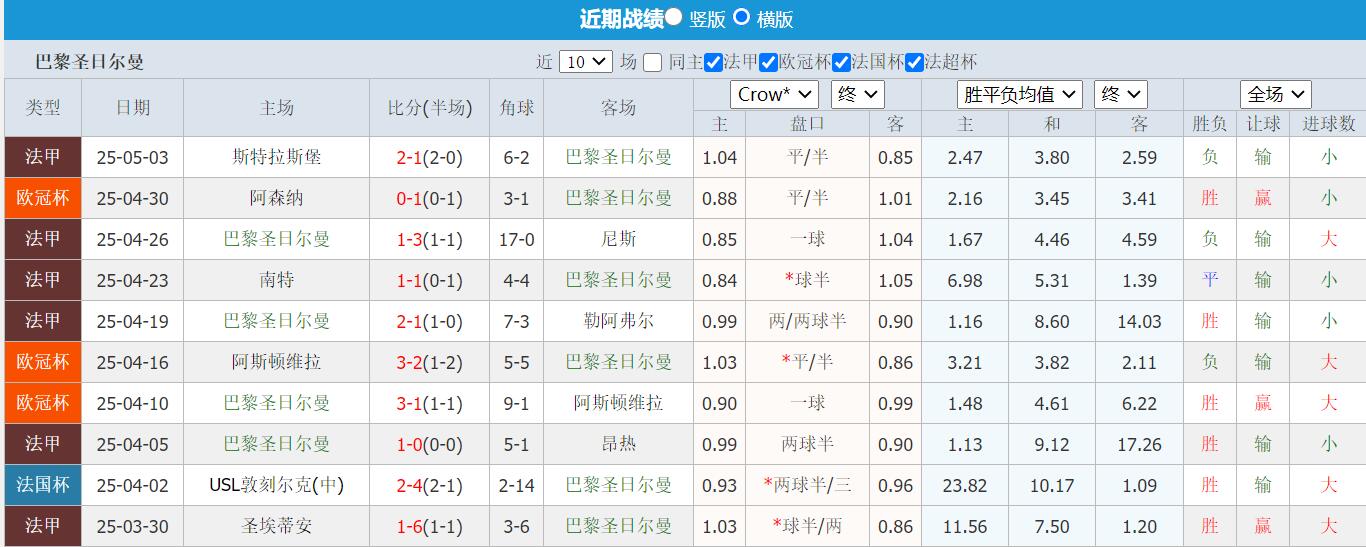Viewport: 1366px width, 547px height.
Task: Select the 横版 radio button
Action: [x=742, y=17]
